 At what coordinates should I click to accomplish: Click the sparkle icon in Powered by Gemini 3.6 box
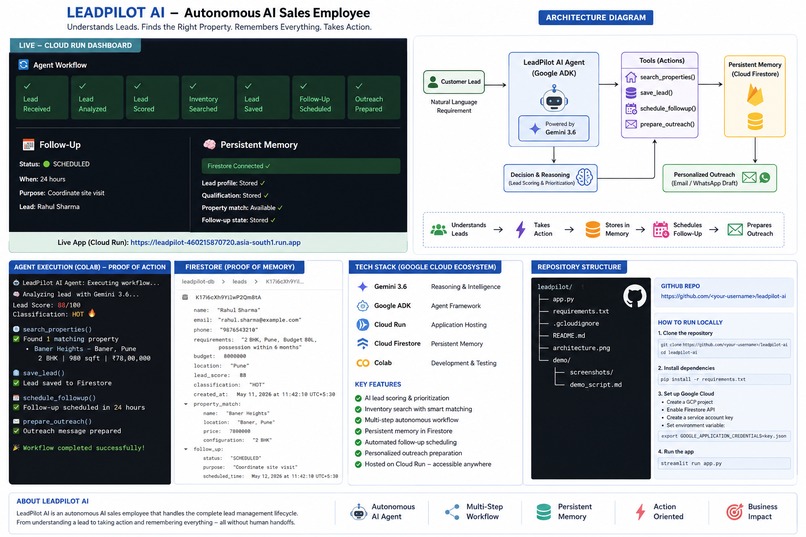(x=535, y=128)
